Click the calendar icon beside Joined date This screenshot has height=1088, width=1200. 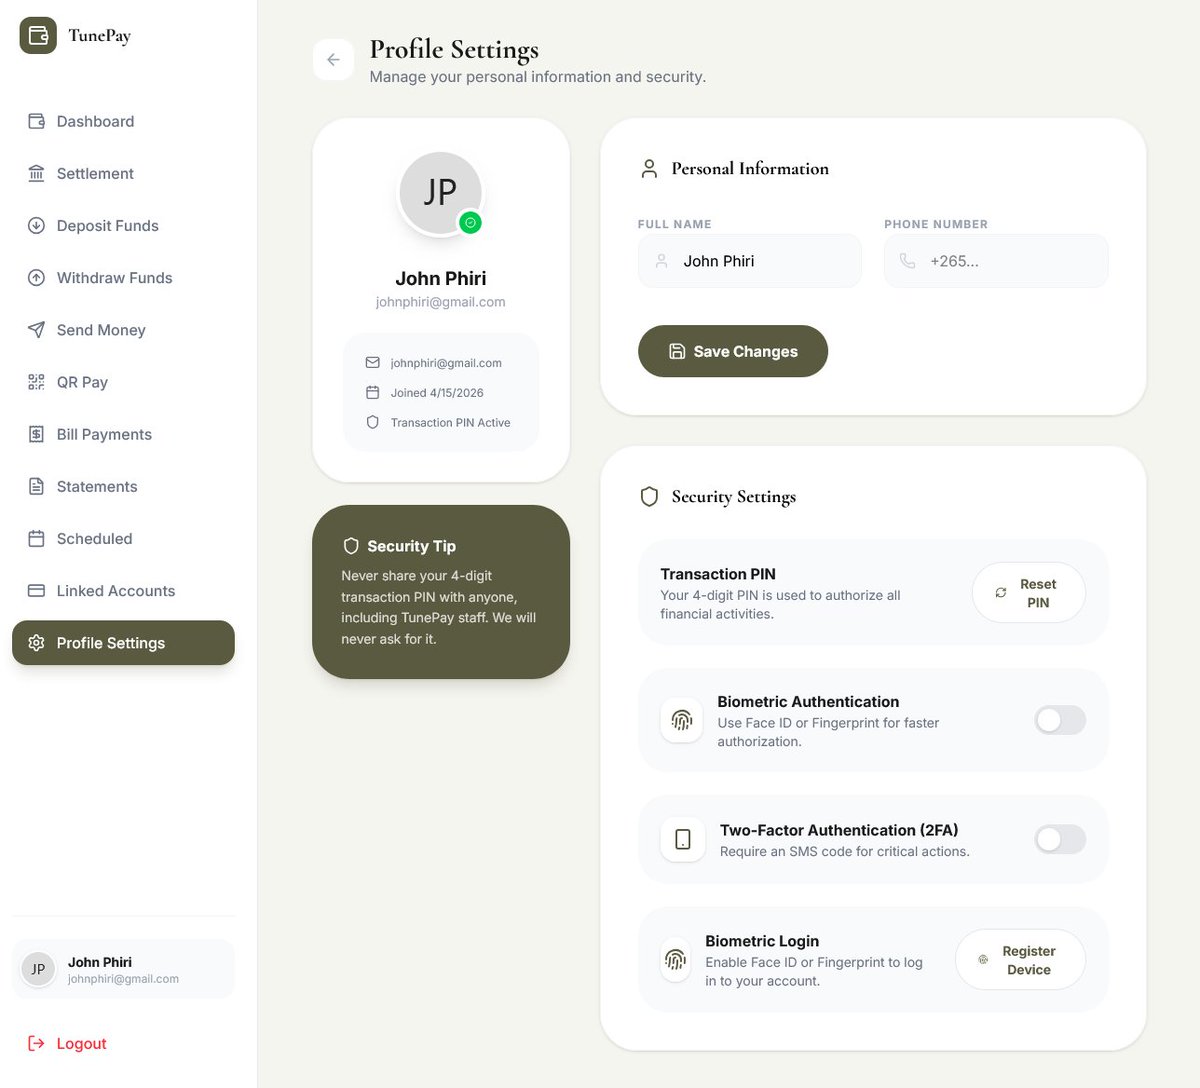[372, 392]
